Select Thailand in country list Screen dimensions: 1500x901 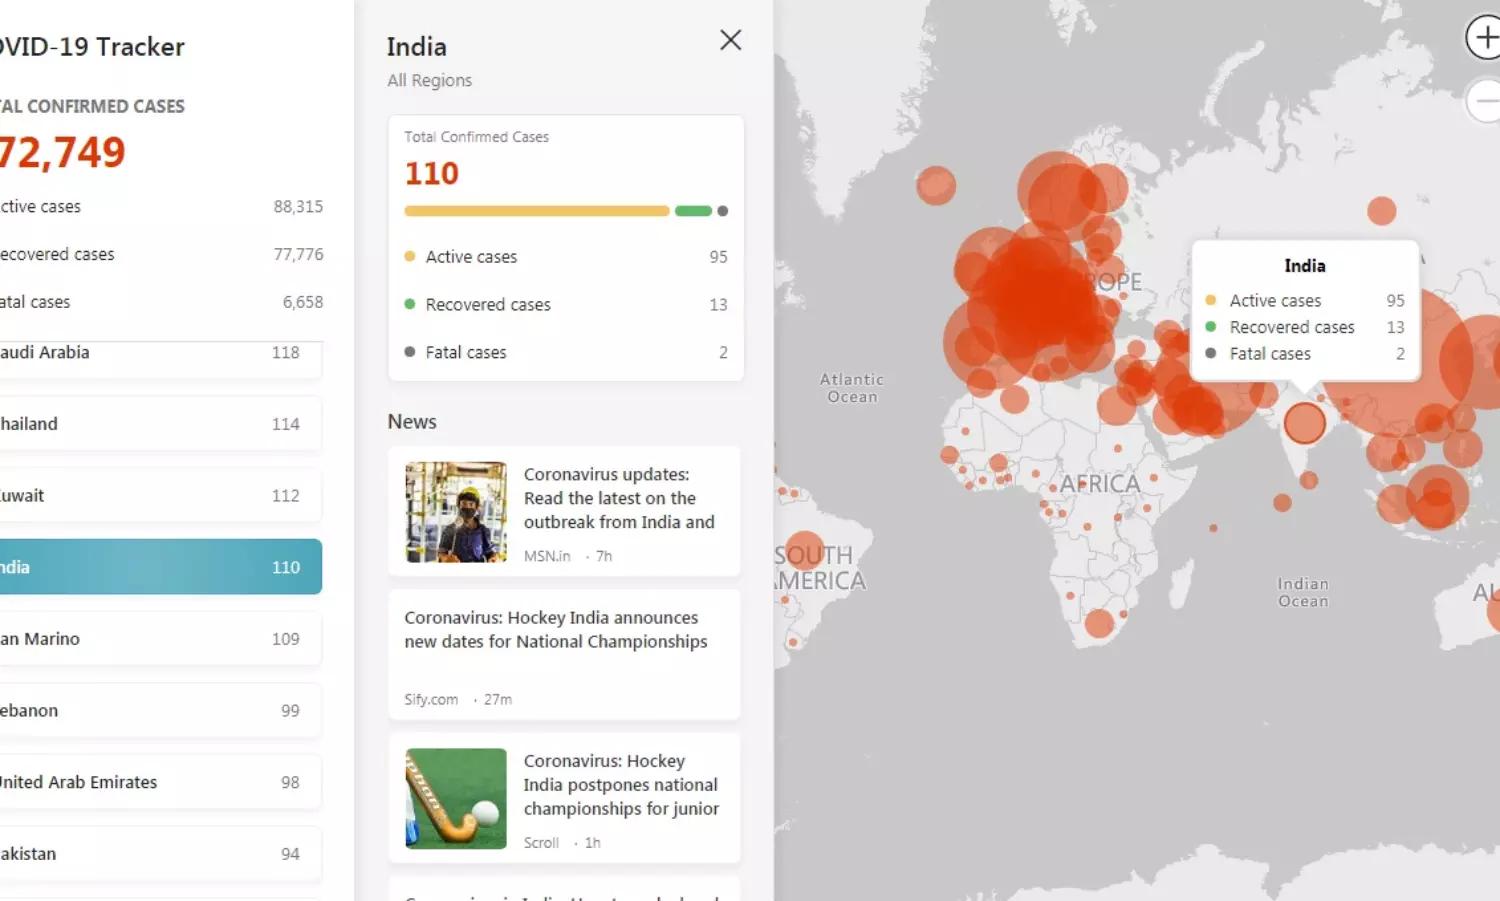(x=160, y=424)
